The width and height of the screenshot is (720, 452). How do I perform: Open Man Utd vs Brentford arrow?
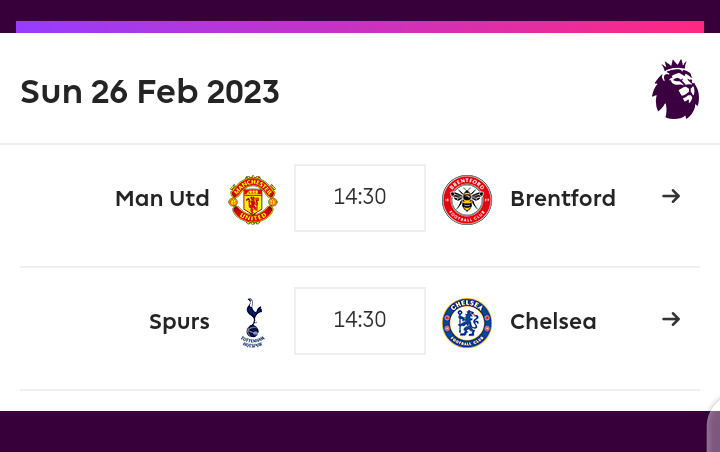point(671,197)
